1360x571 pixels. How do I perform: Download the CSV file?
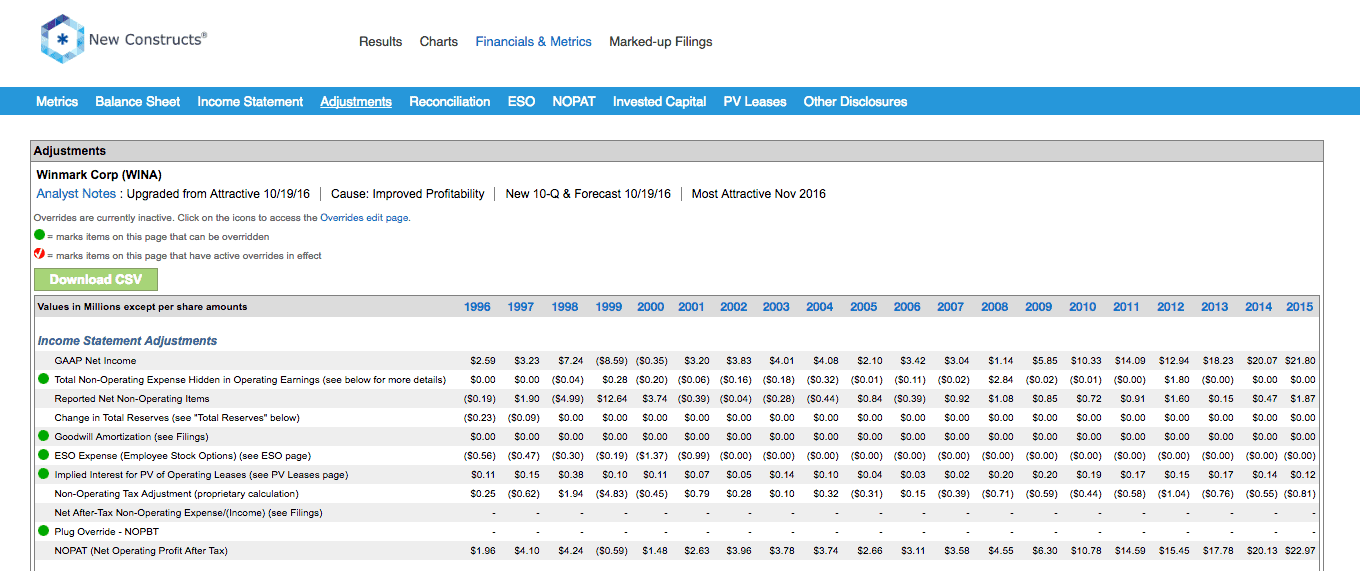coord(96,279)
